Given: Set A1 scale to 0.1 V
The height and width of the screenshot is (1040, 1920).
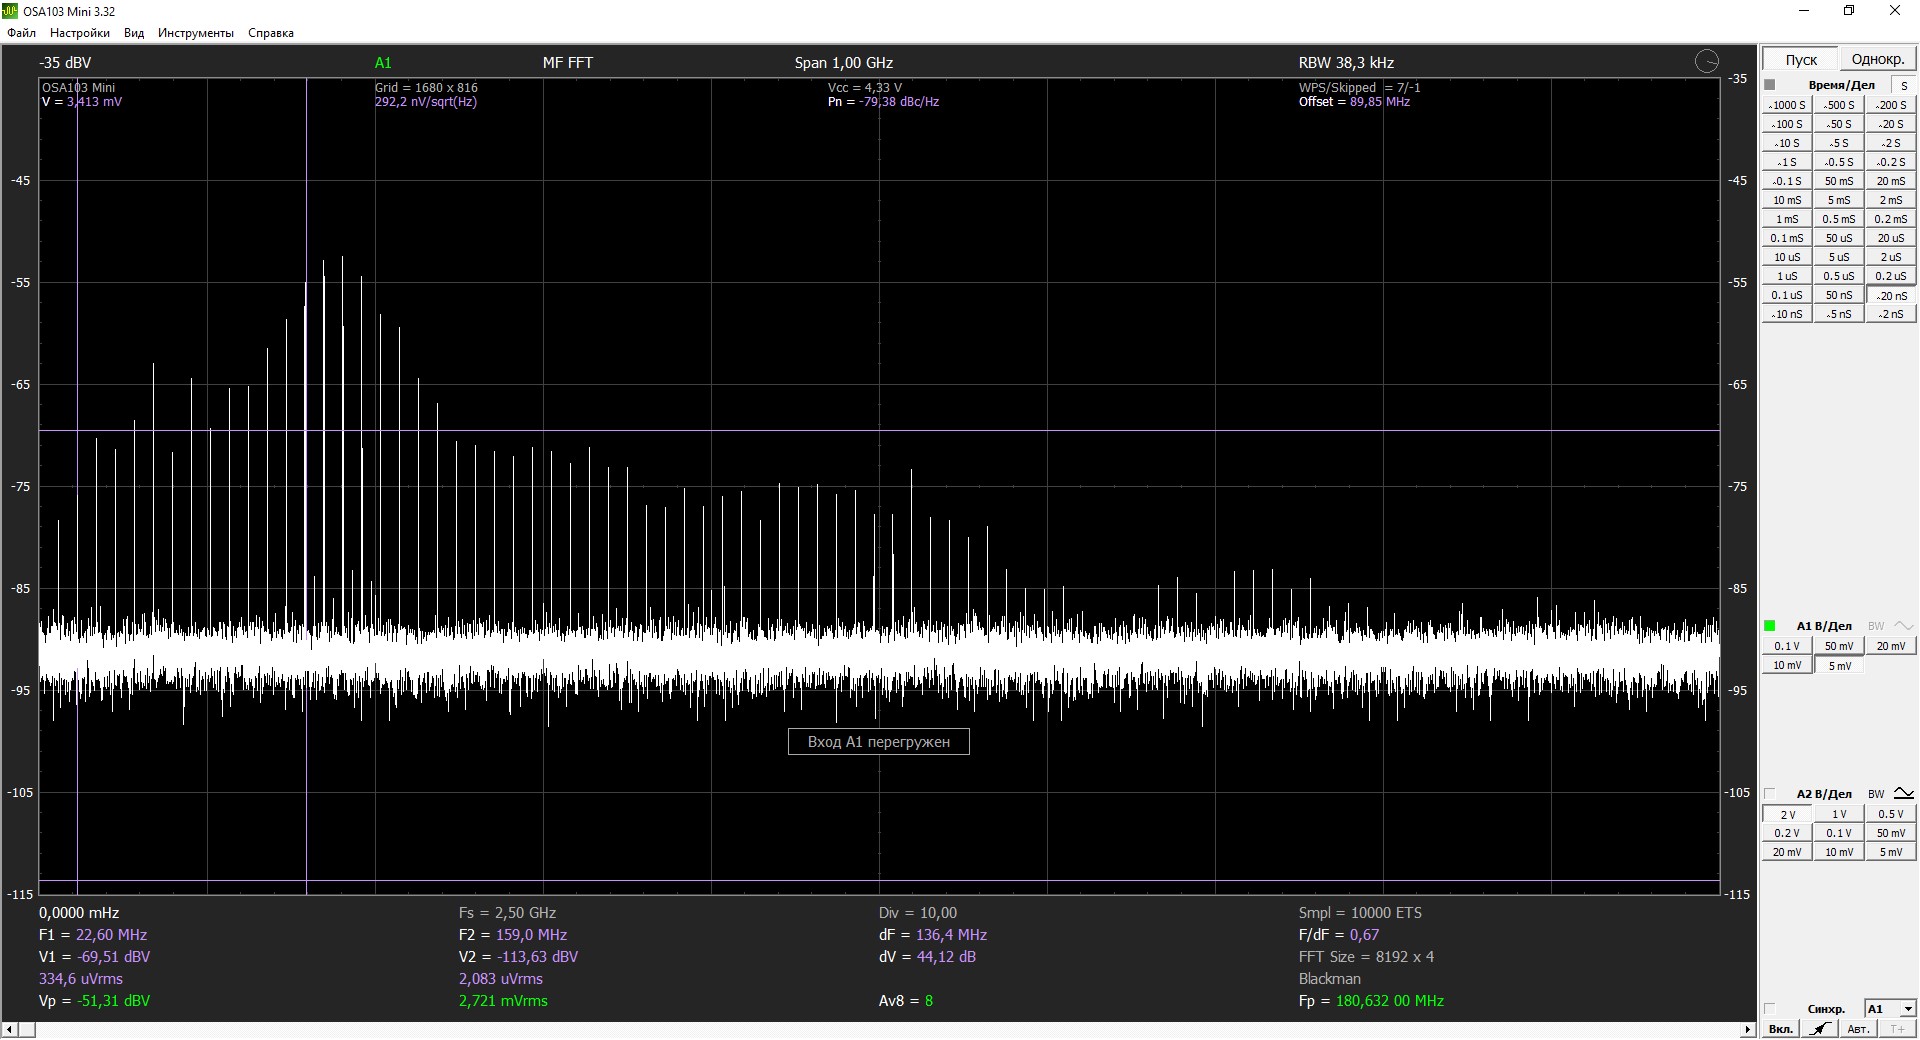Looking at the screenshot, I should [1787, 646].
